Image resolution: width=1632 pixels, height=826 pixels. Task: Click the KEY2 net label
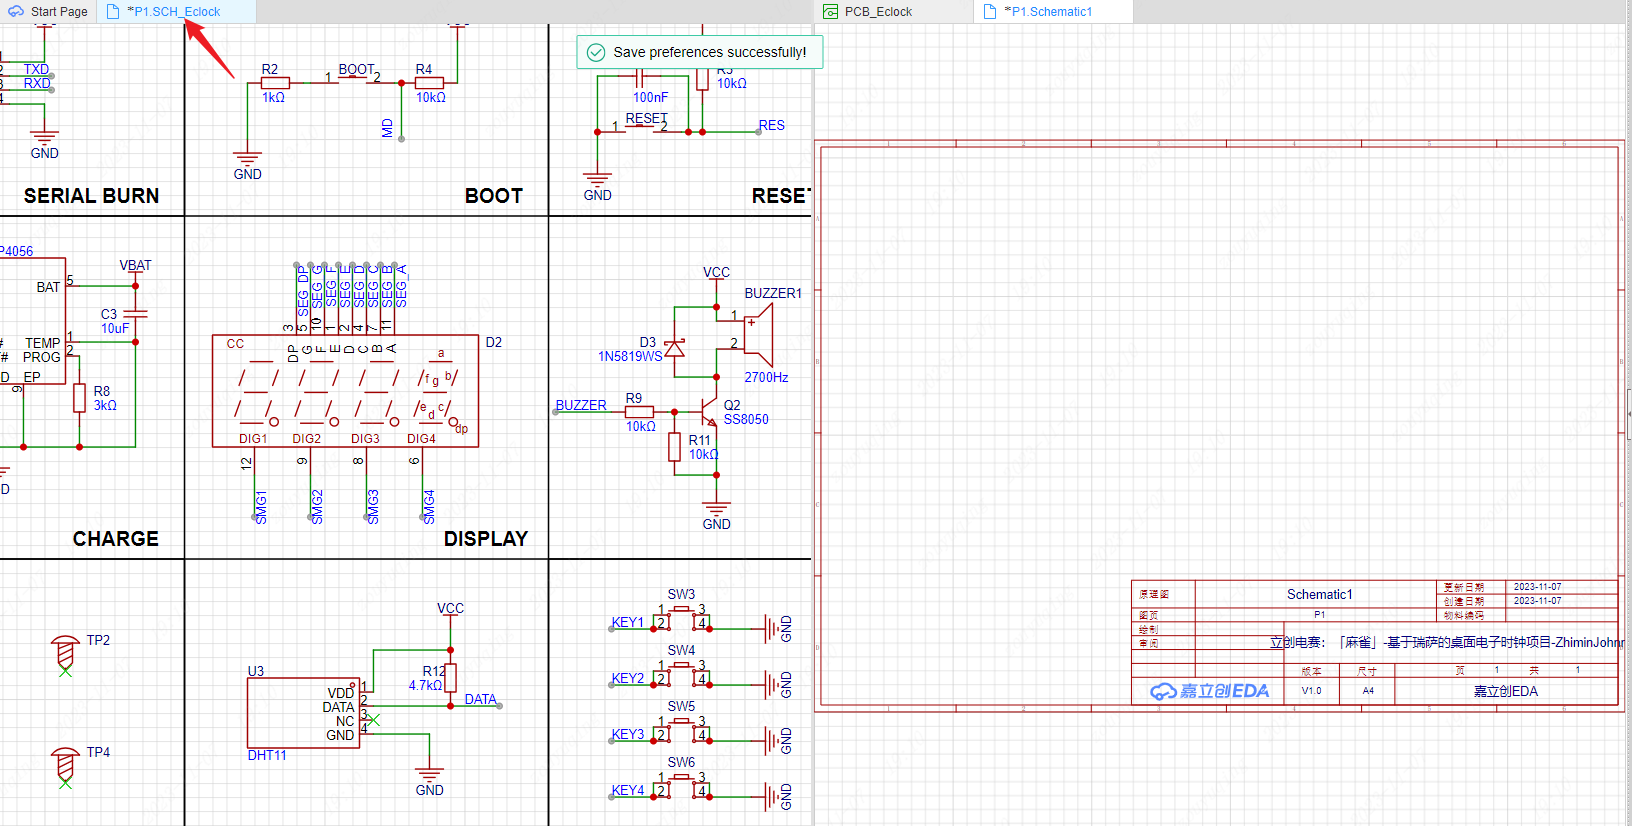628,678
